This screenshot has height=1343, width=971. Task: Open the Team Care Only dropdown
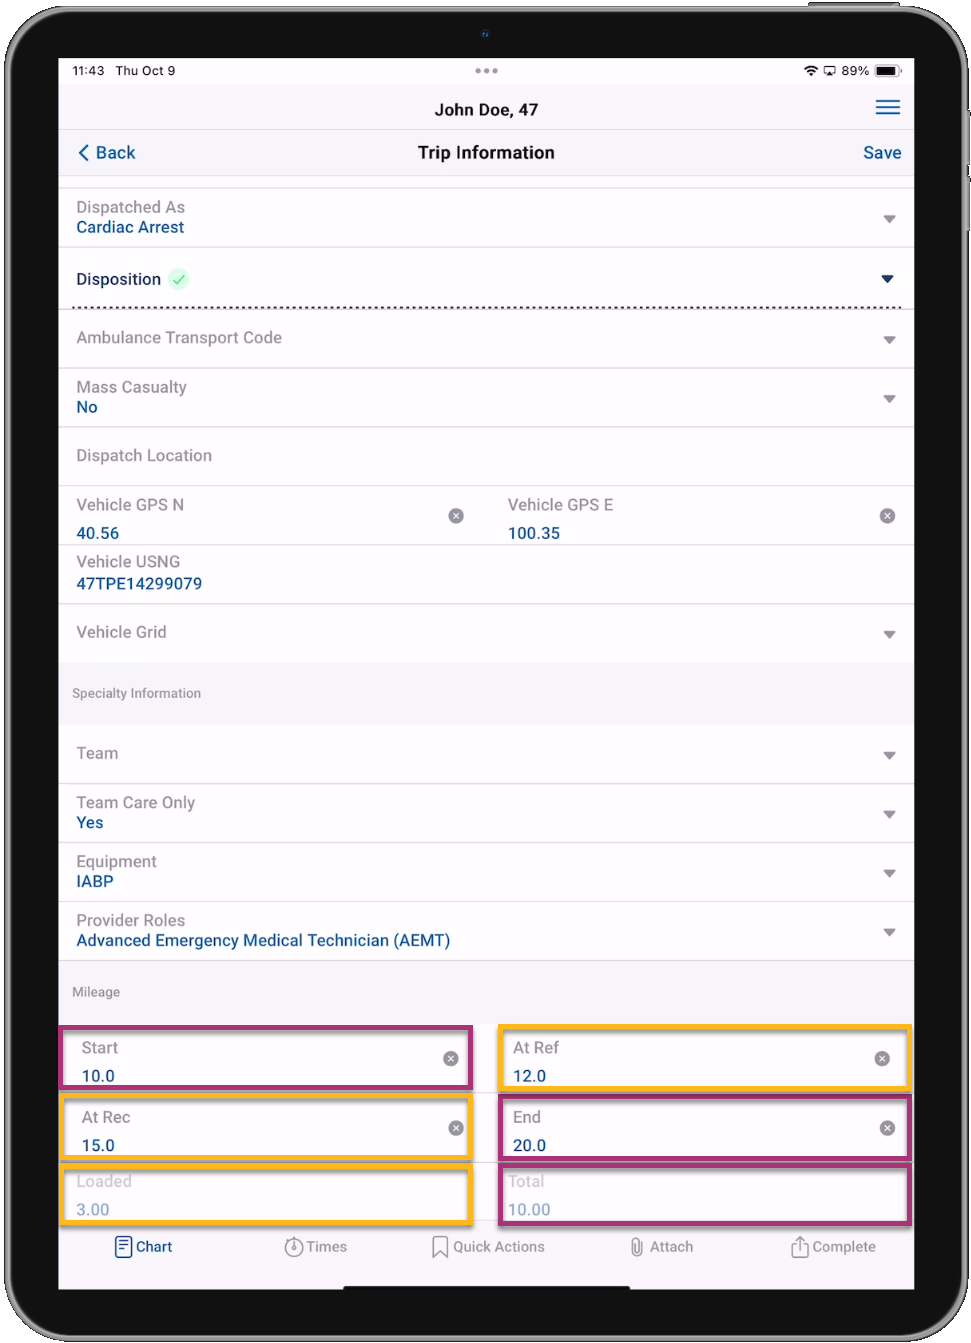coord(888,814)
